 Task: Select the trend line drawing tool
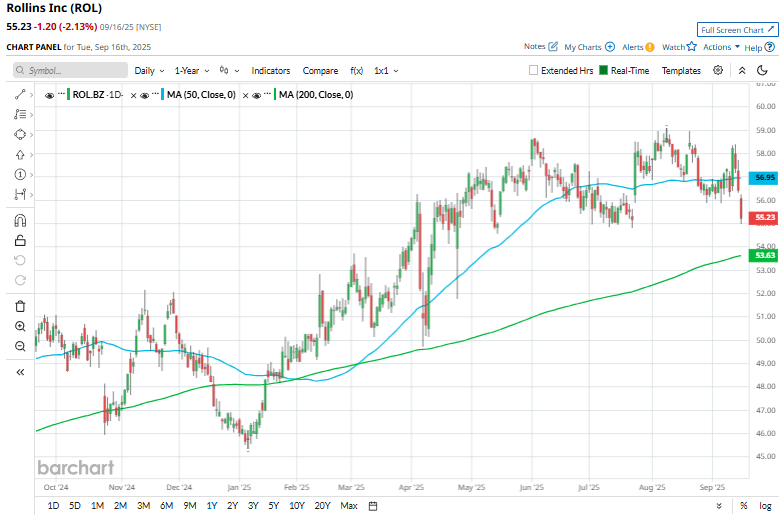pos(20,95)
